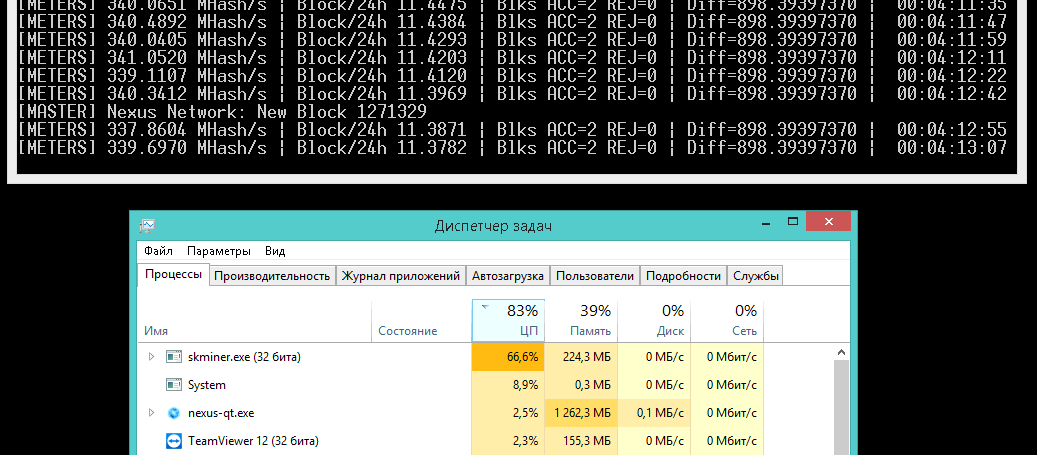This screenshot has width=1037, height=455.
Task: Sort by the Состояние column header
Action: [x=422, y=321]
